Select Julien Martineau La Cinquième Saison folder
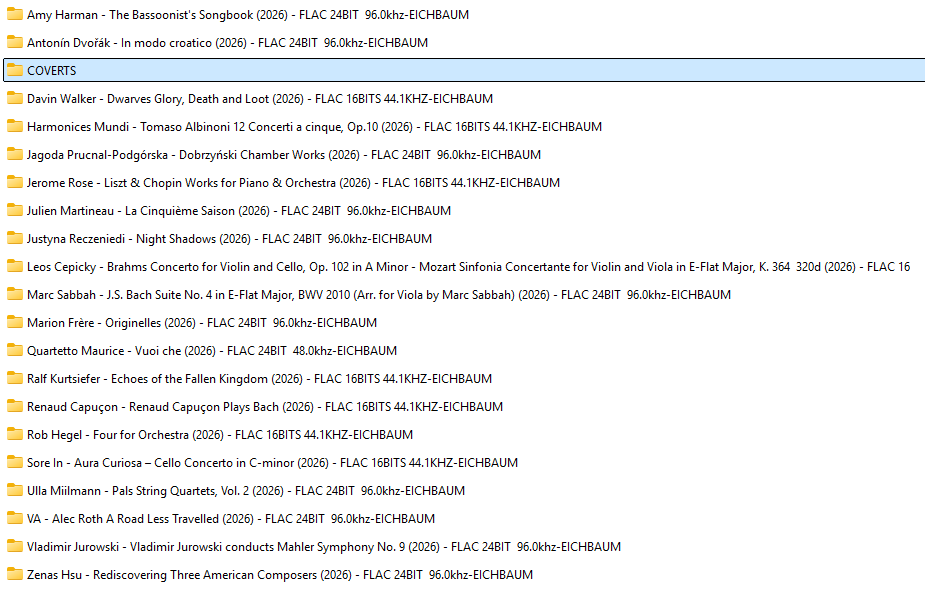925x602 pixels. pyautogui.click(x=239, y=211)
